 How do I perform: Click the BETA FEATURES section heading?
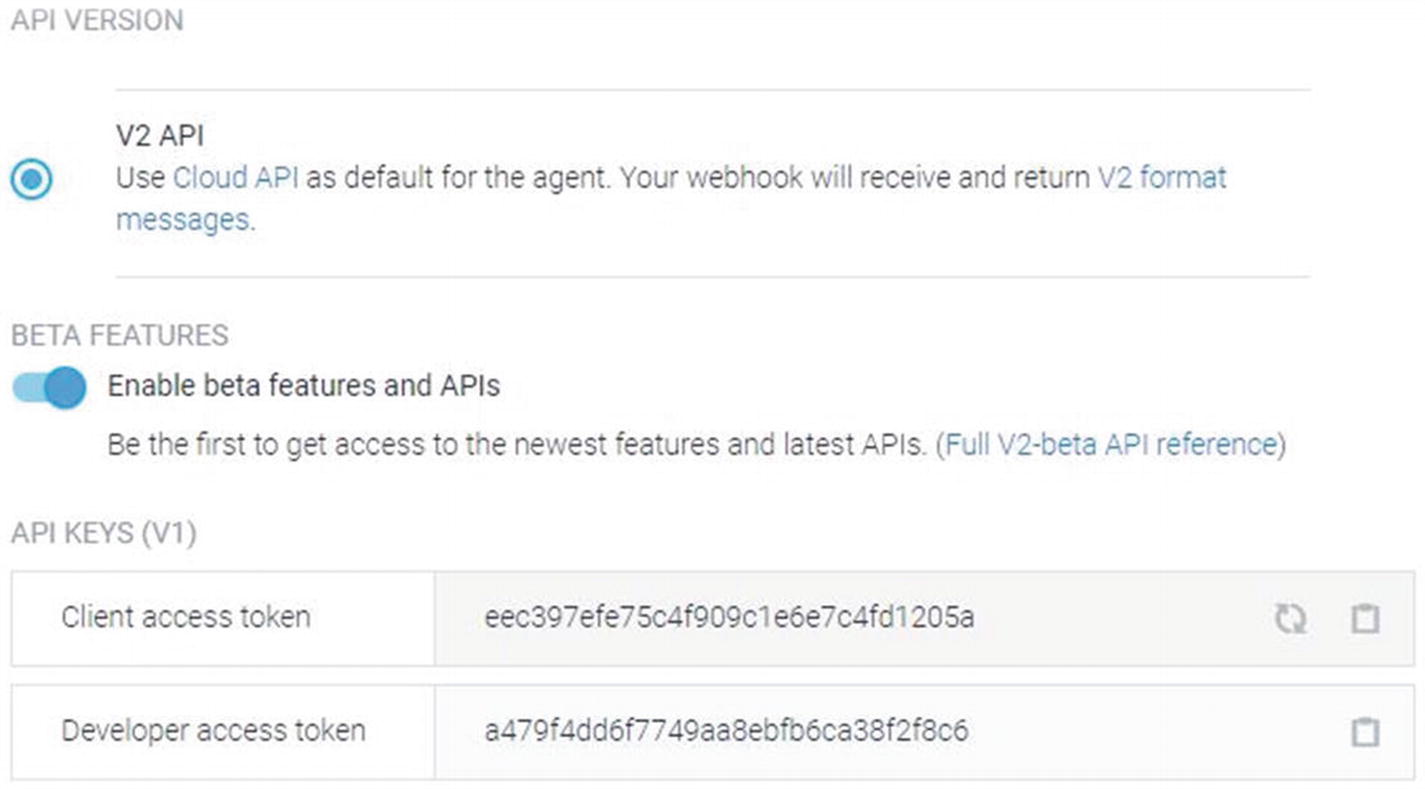coord(120,335)
